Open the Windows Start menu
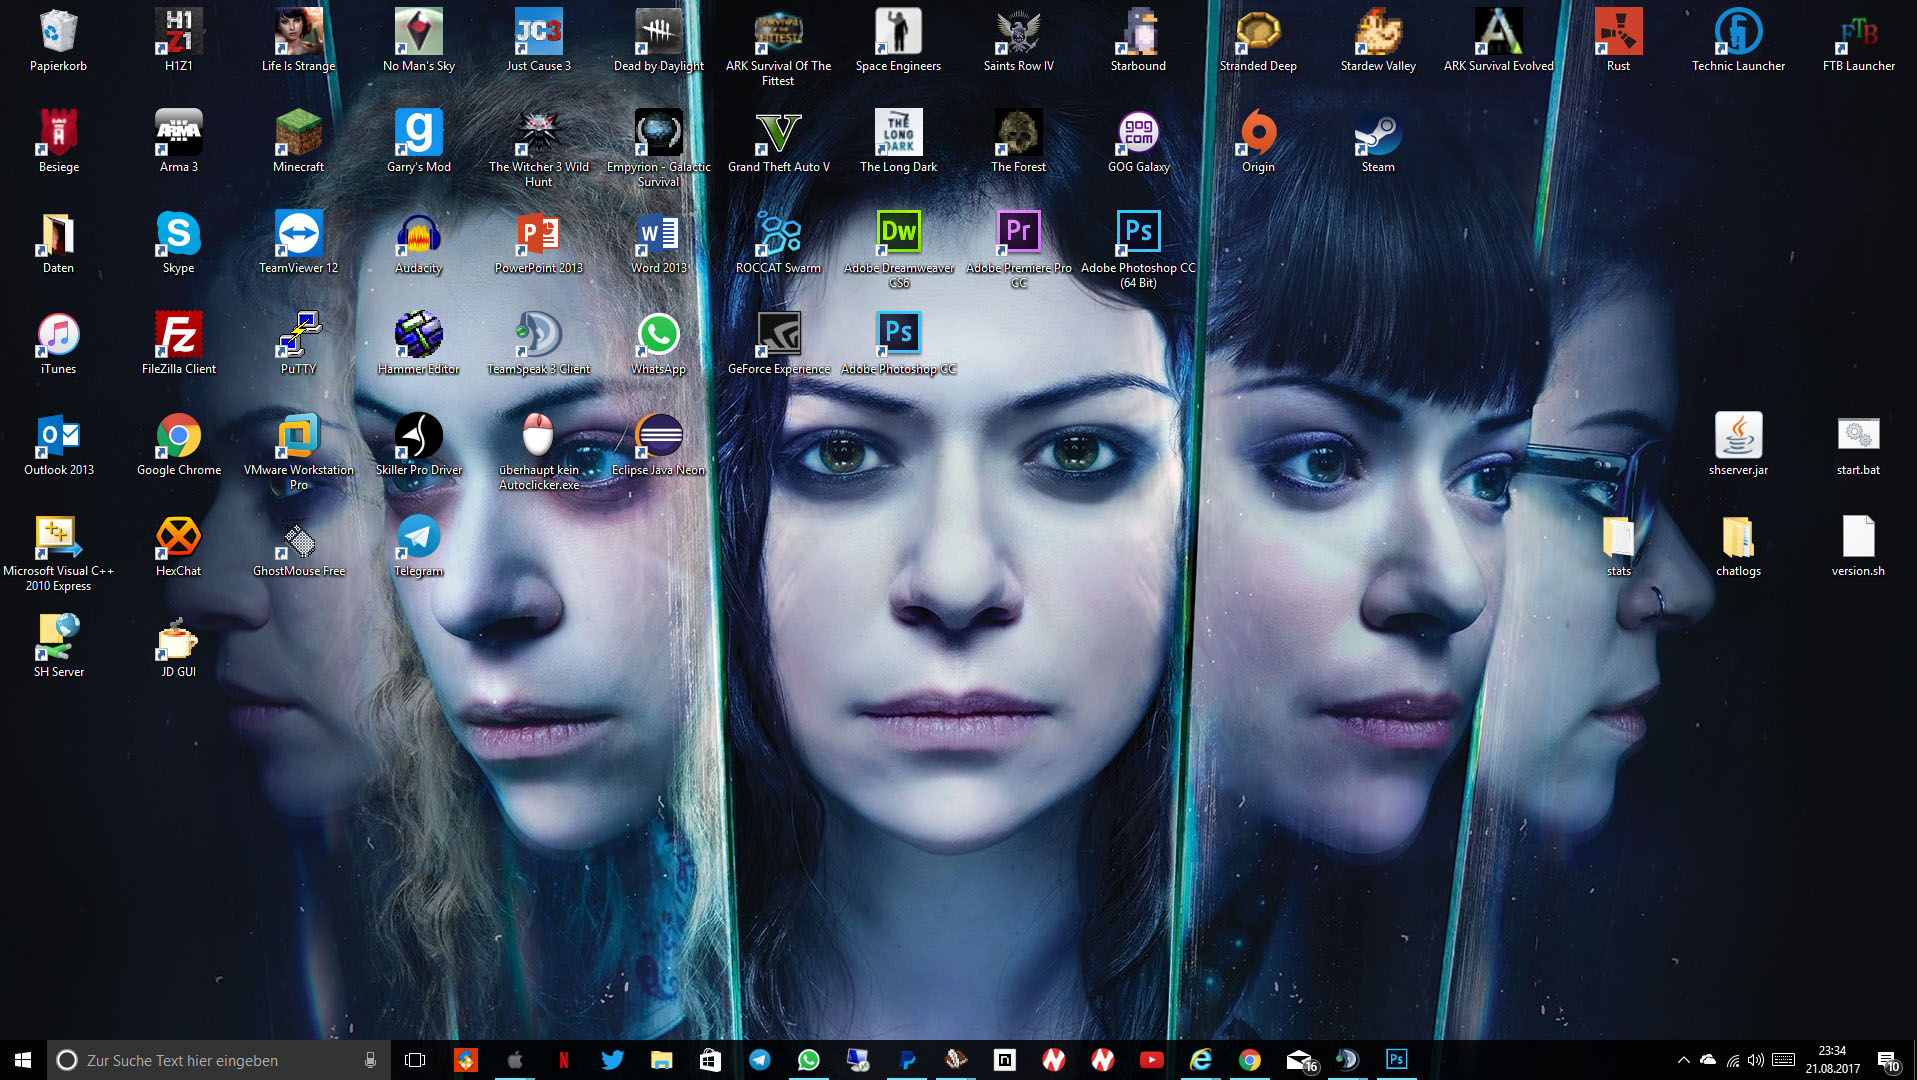1917x1080 pixels. coord(23,1060)
